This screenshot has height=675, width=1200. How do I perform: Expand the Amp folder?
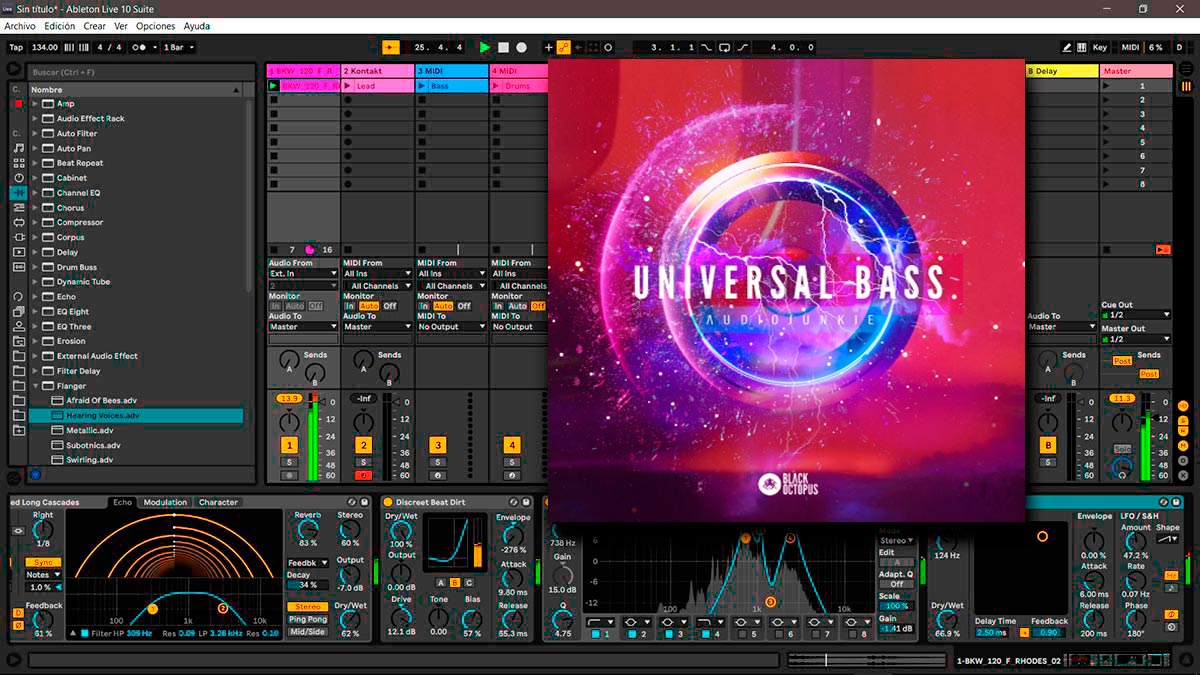(x=35, y=104)
